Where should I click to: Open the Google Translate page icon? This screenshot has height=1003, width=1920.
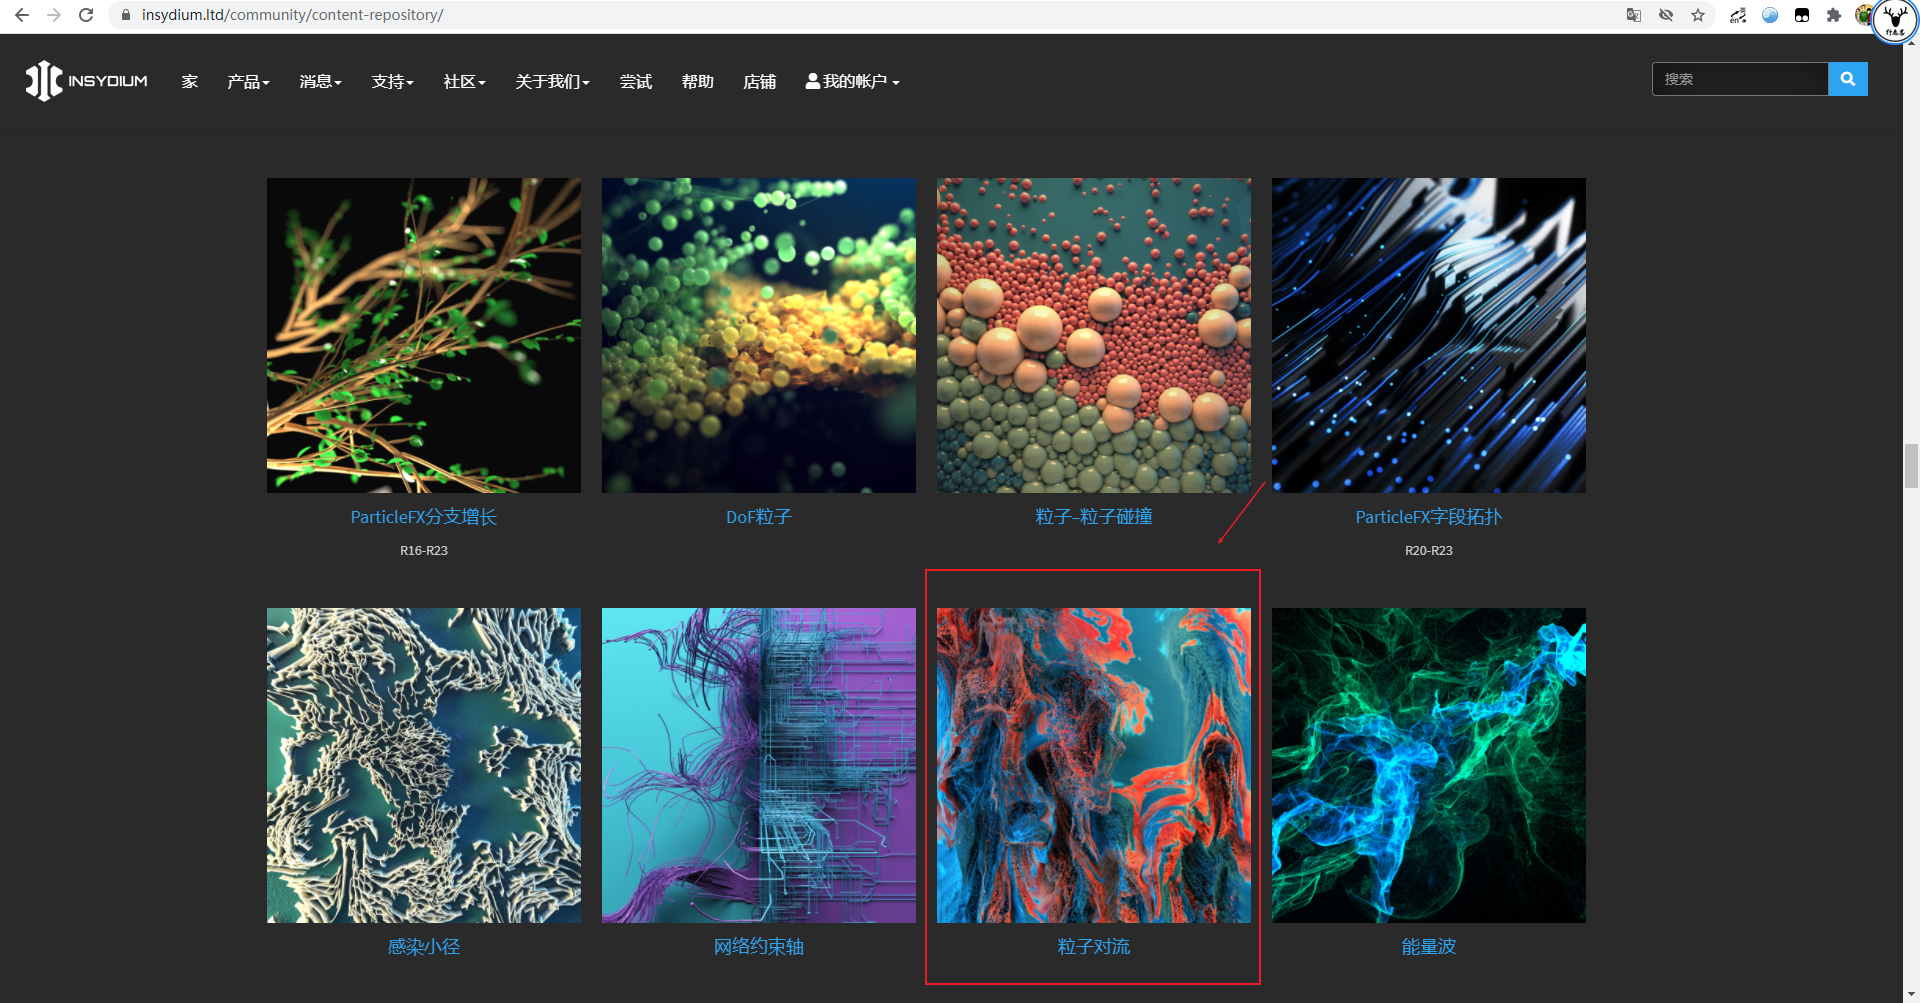coord(1634,15)
